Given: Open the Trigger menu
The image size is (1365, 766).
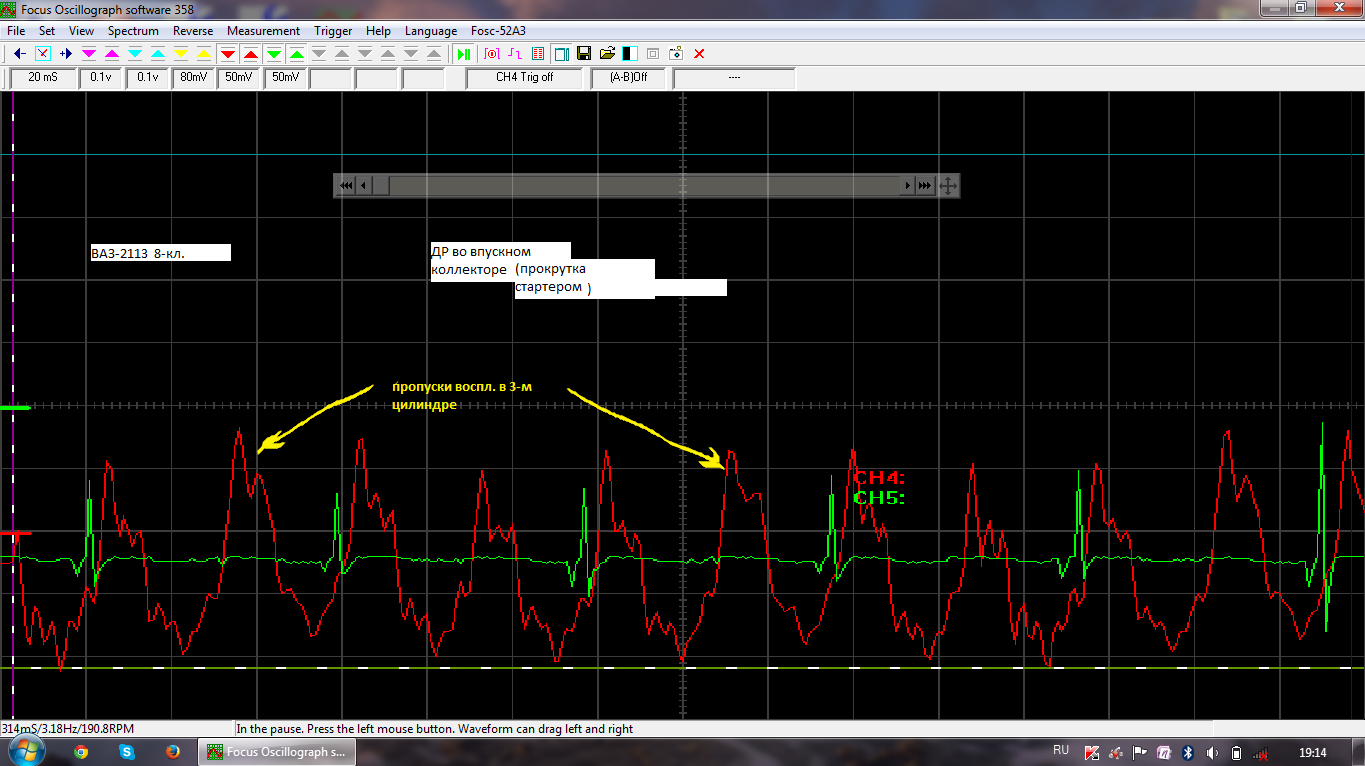Looking at the screenshot, I should click(x=333, y=31).
